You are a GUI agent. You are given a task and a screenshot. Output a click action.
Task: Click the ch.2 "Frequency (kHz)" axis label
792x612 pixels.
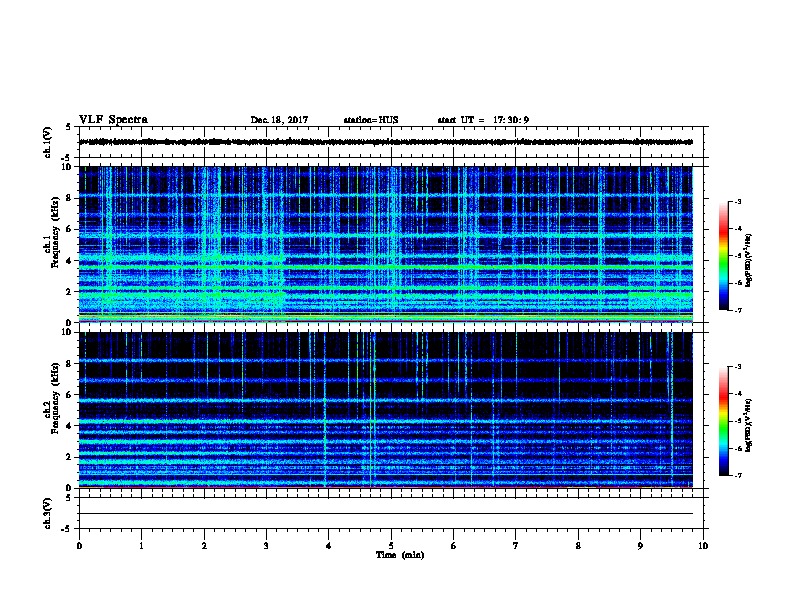(55, 398)
